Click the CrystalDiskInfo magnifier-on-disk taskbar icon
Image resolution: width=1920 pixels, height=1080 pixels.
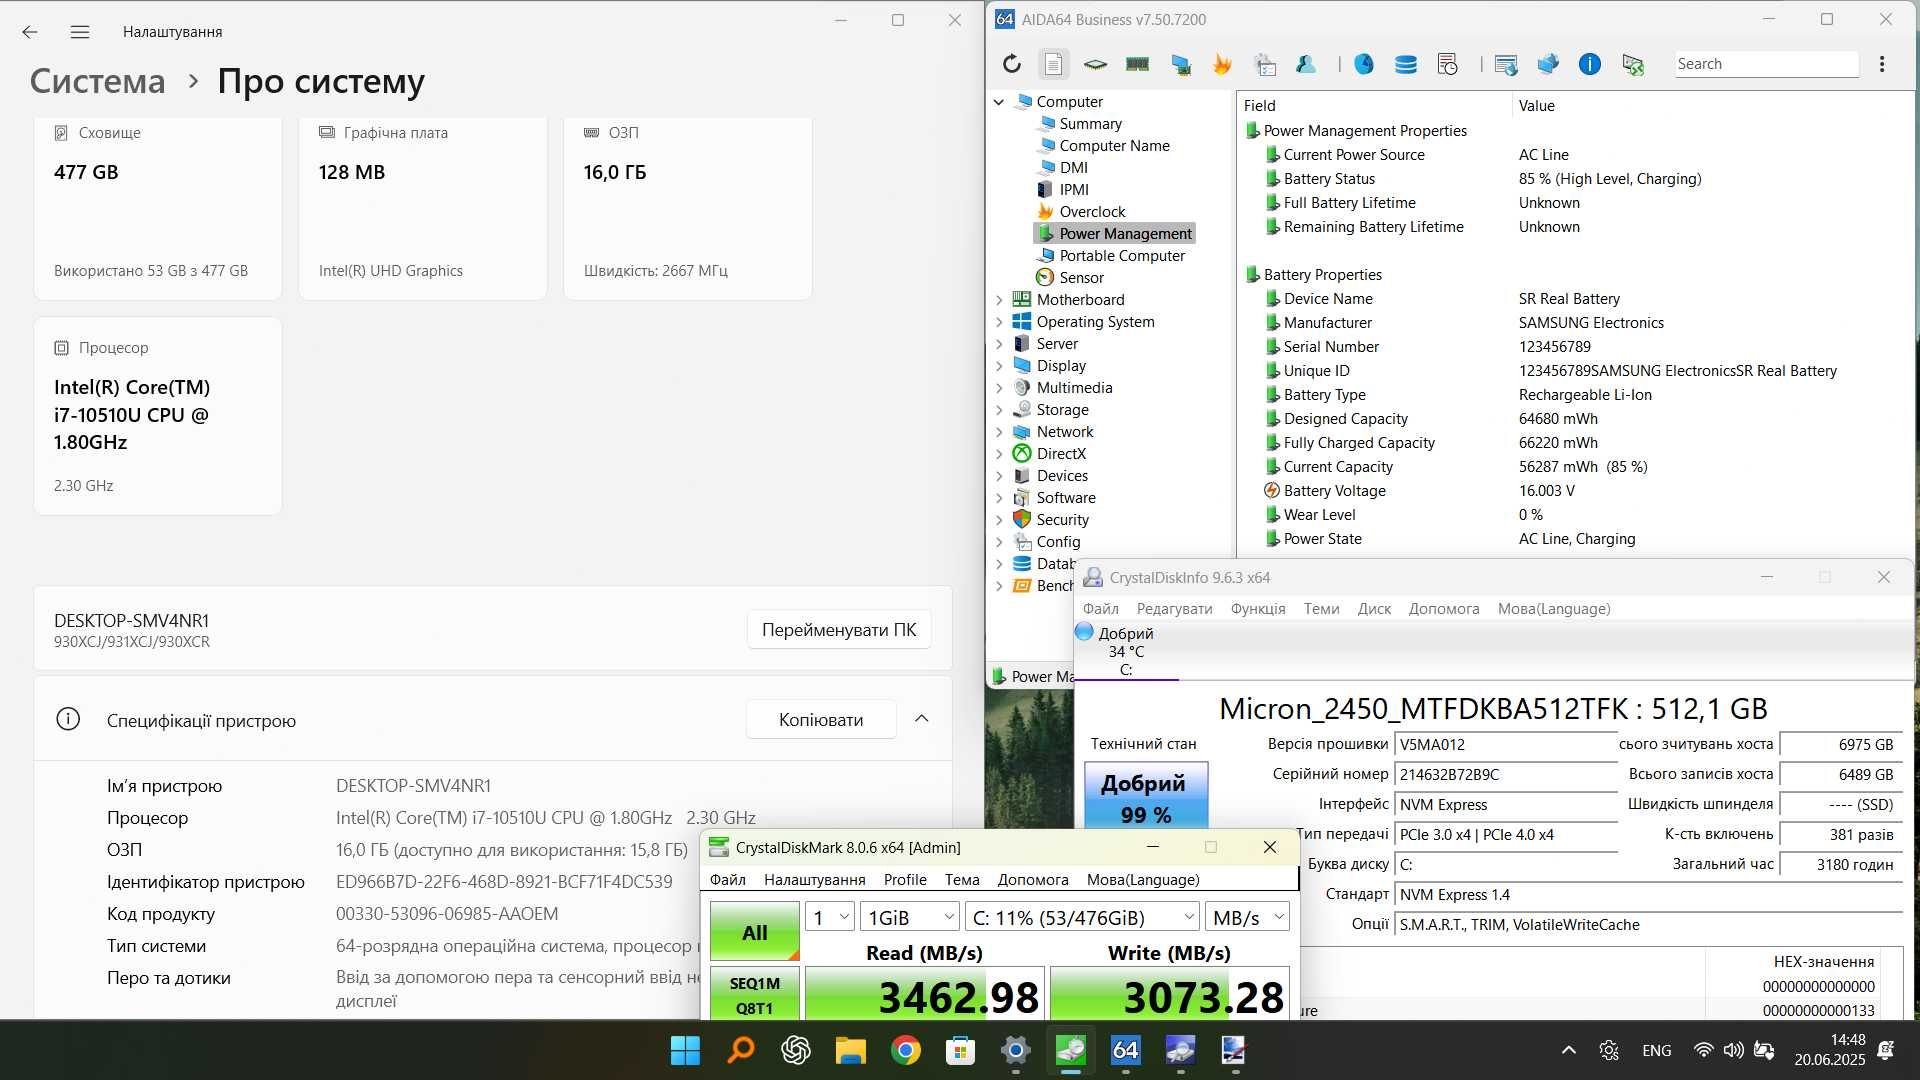click(1181, 1050)
